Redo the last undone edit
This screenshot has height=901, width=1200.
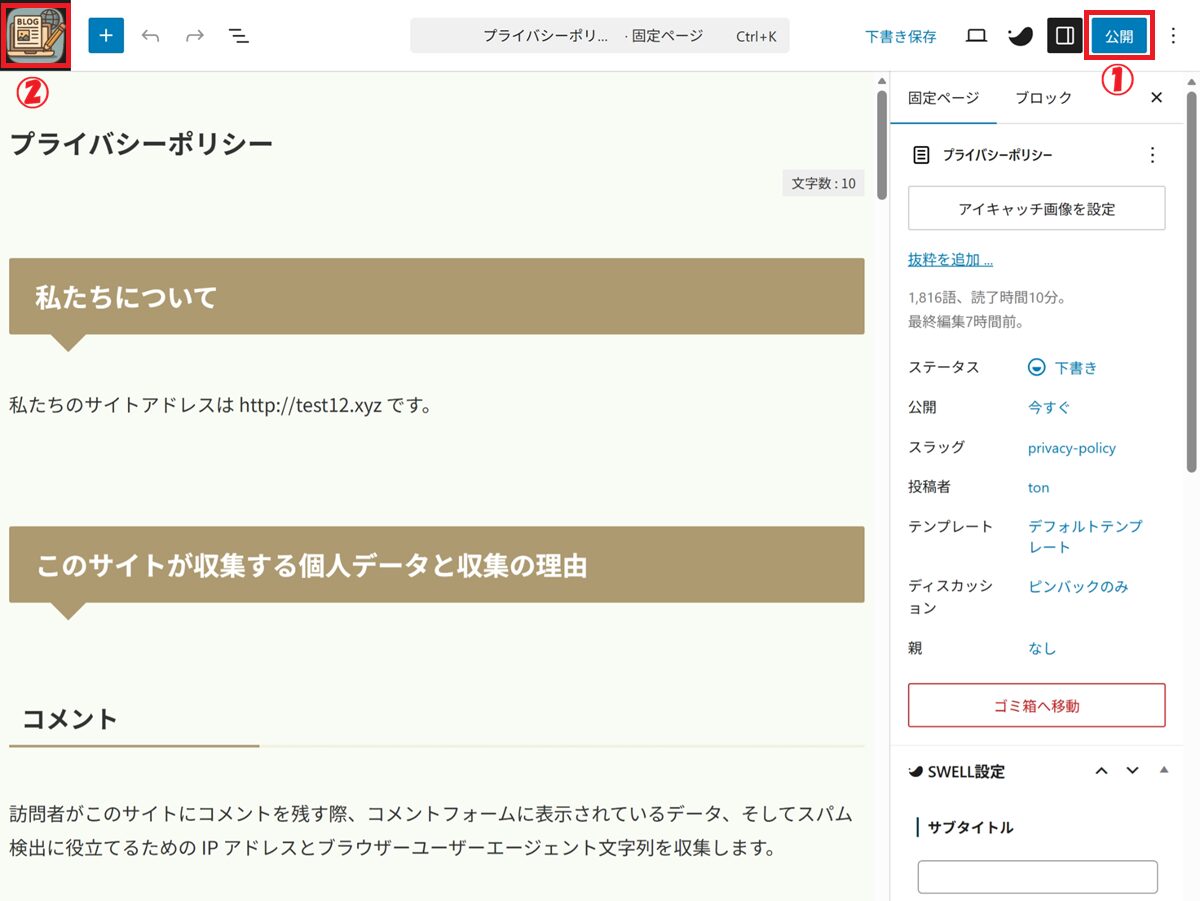(x=195, y=36)
